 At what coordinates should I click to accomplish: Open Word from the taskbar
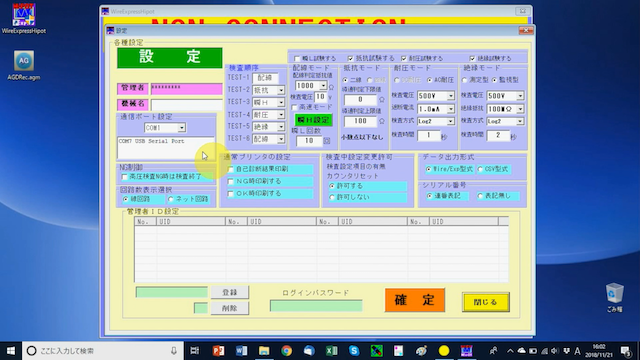(241, 351)
